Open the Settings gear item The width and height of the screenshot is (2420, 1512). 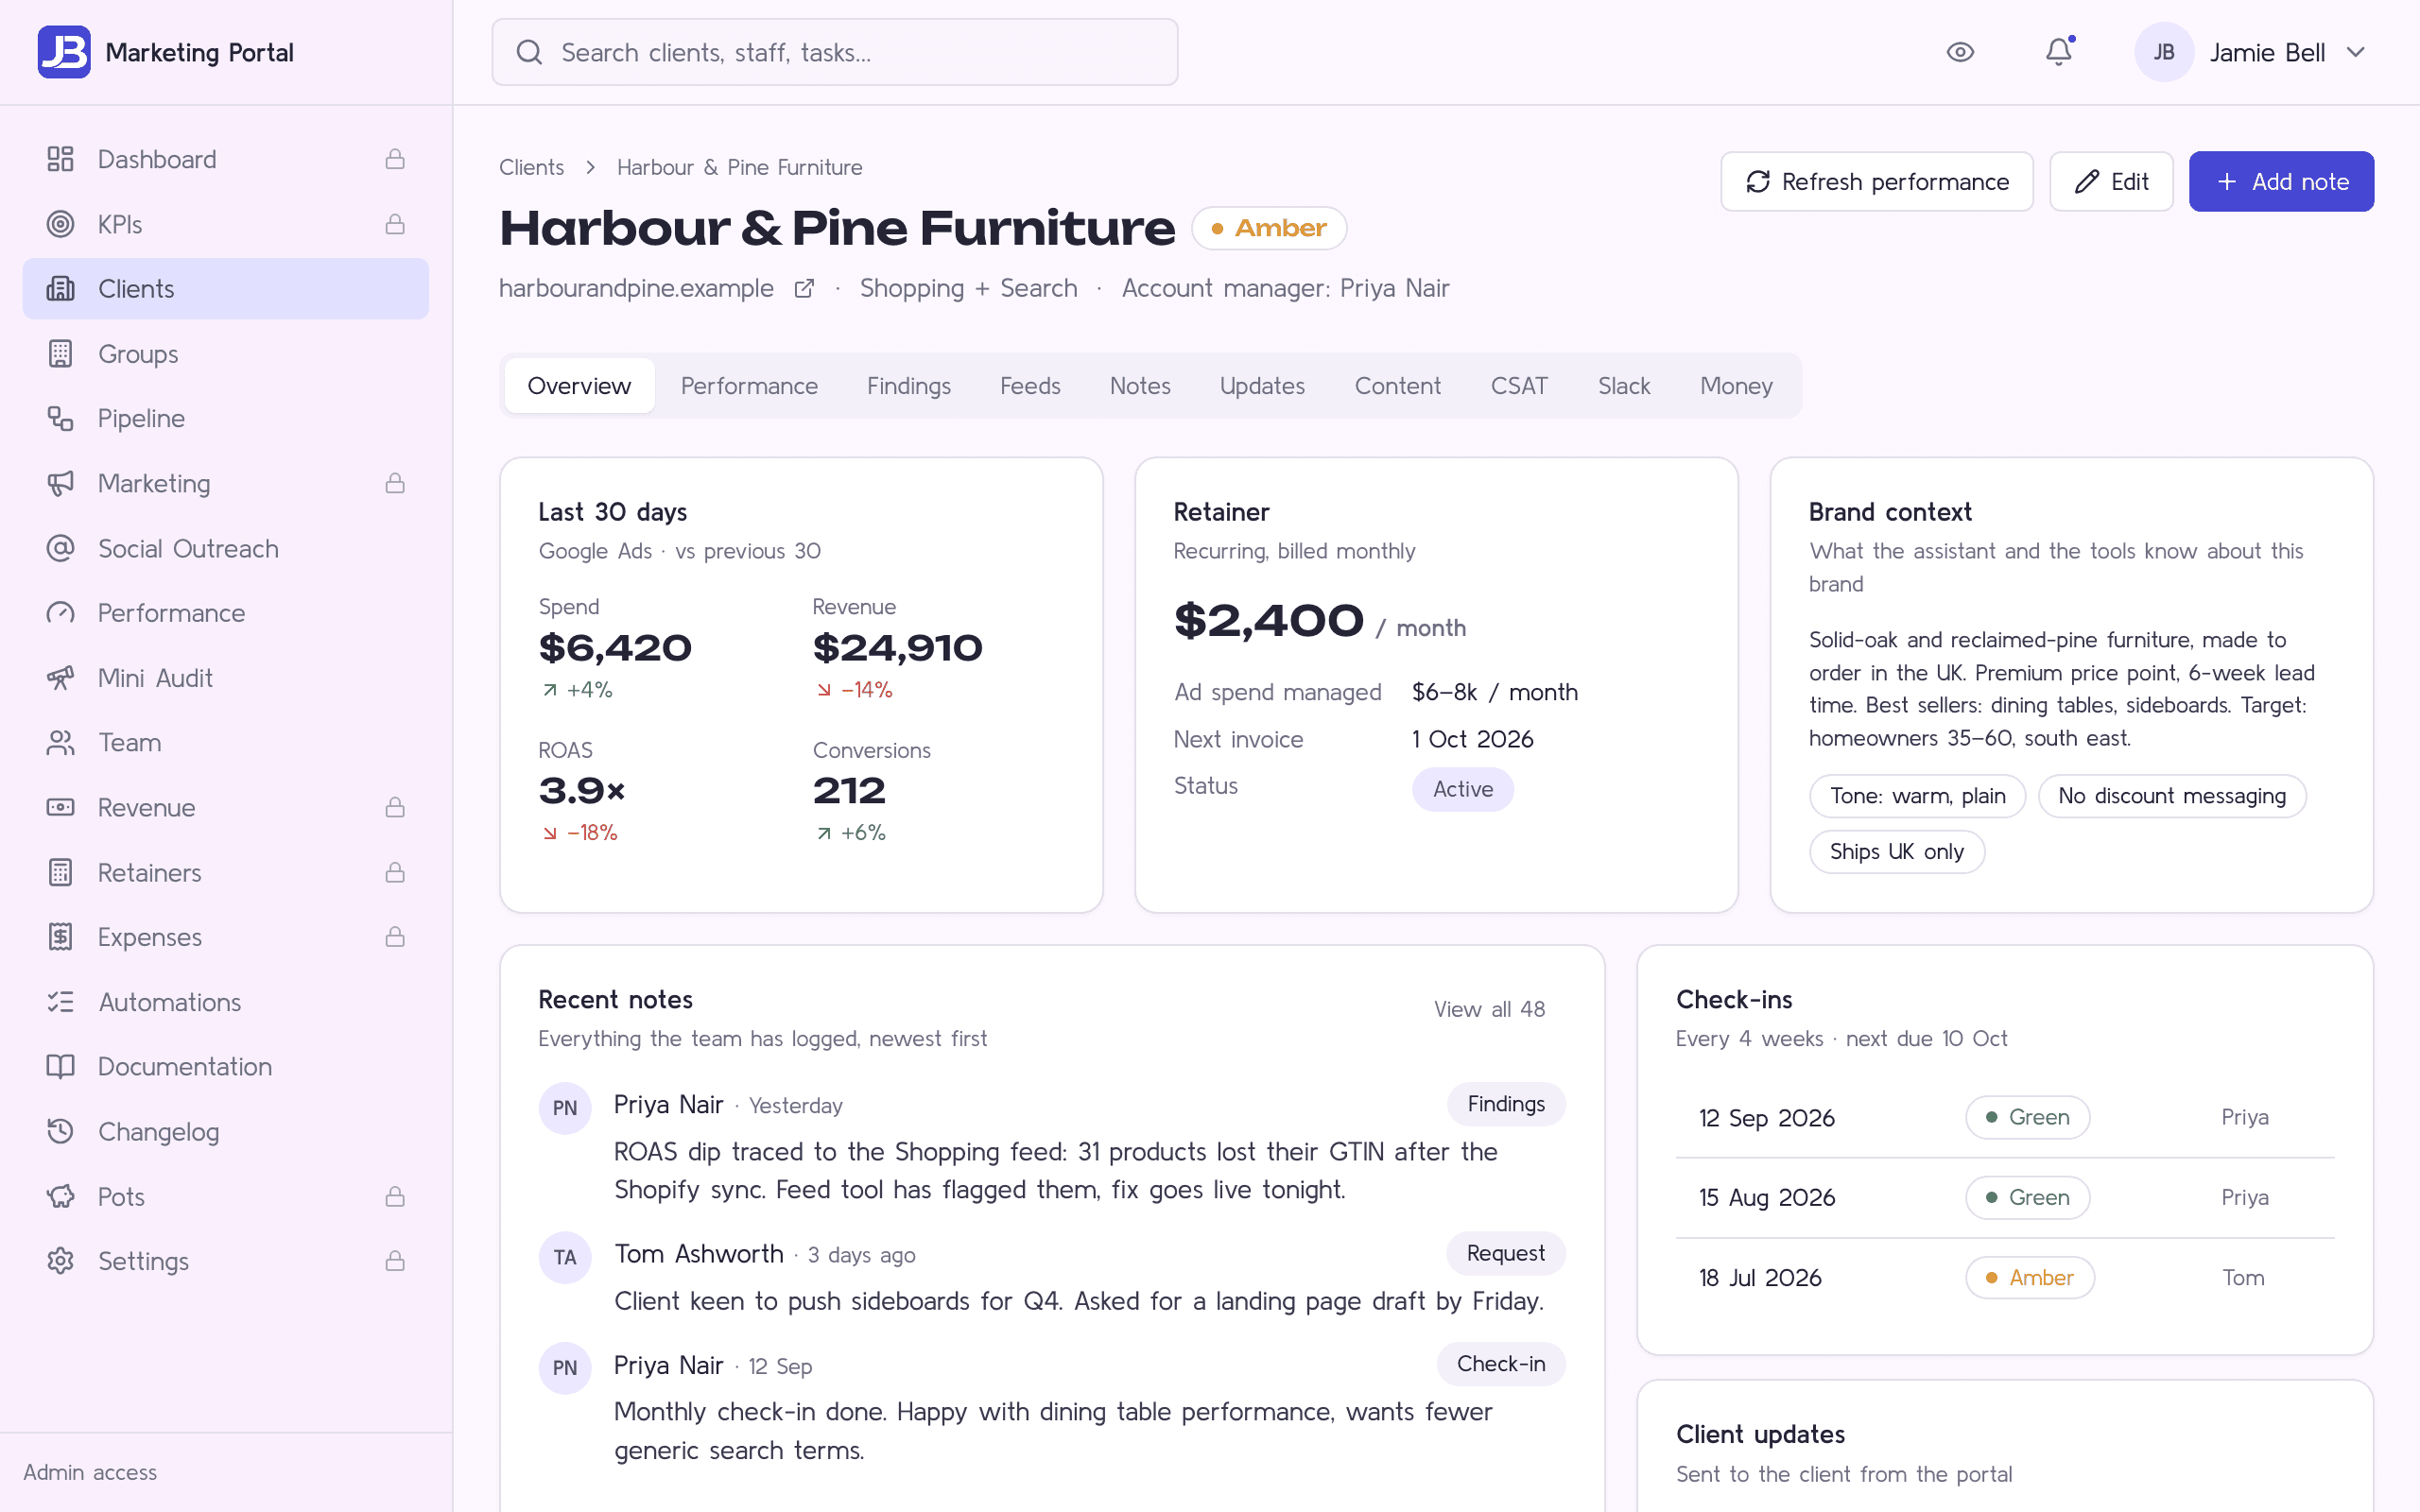pos(225,1261)
